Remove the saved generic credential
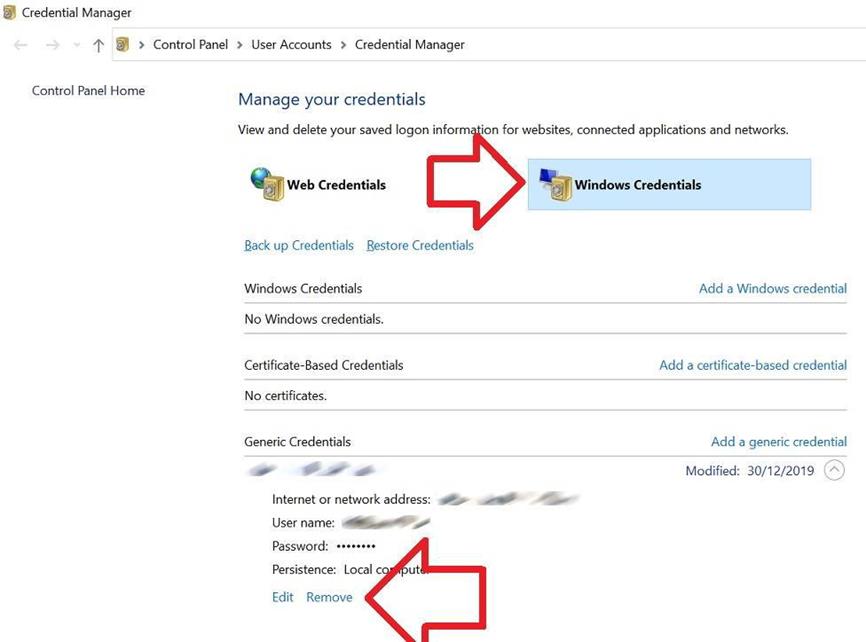 point(329,597)
